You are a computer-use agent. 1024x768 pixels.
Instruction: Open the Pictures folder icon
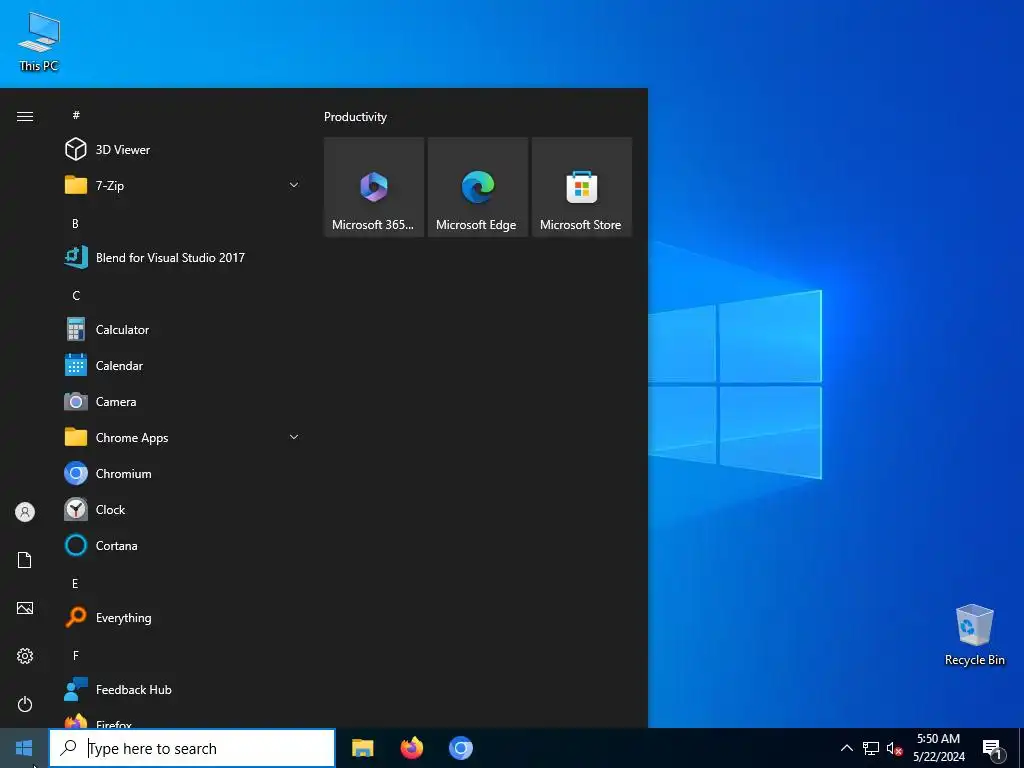click(25, 608)
